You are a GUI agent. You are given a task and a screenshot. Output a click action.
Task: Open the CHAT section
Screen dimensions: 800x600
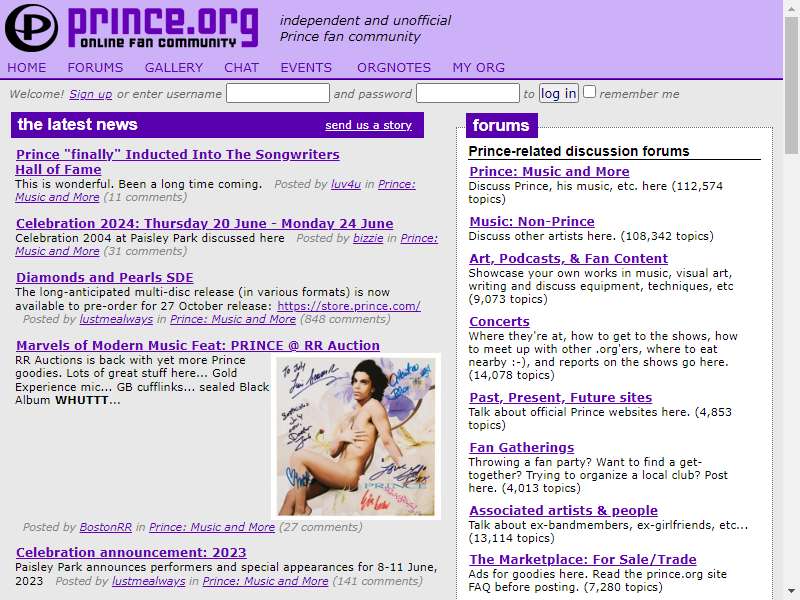pos(241,67)
